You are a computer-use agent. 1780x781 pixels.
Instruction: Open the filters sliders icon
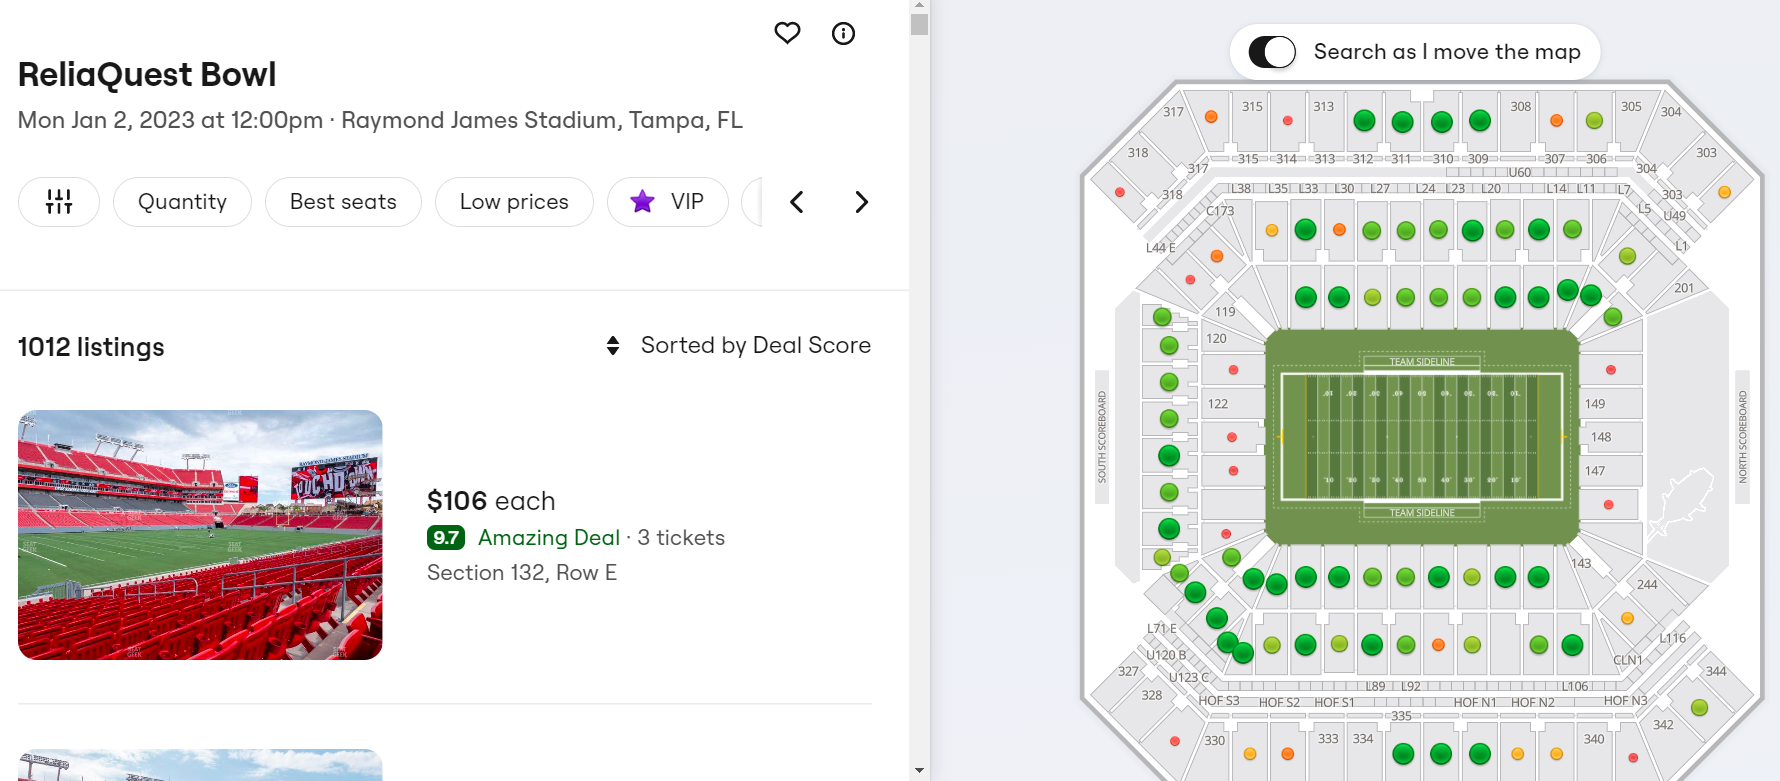(59, 202)
